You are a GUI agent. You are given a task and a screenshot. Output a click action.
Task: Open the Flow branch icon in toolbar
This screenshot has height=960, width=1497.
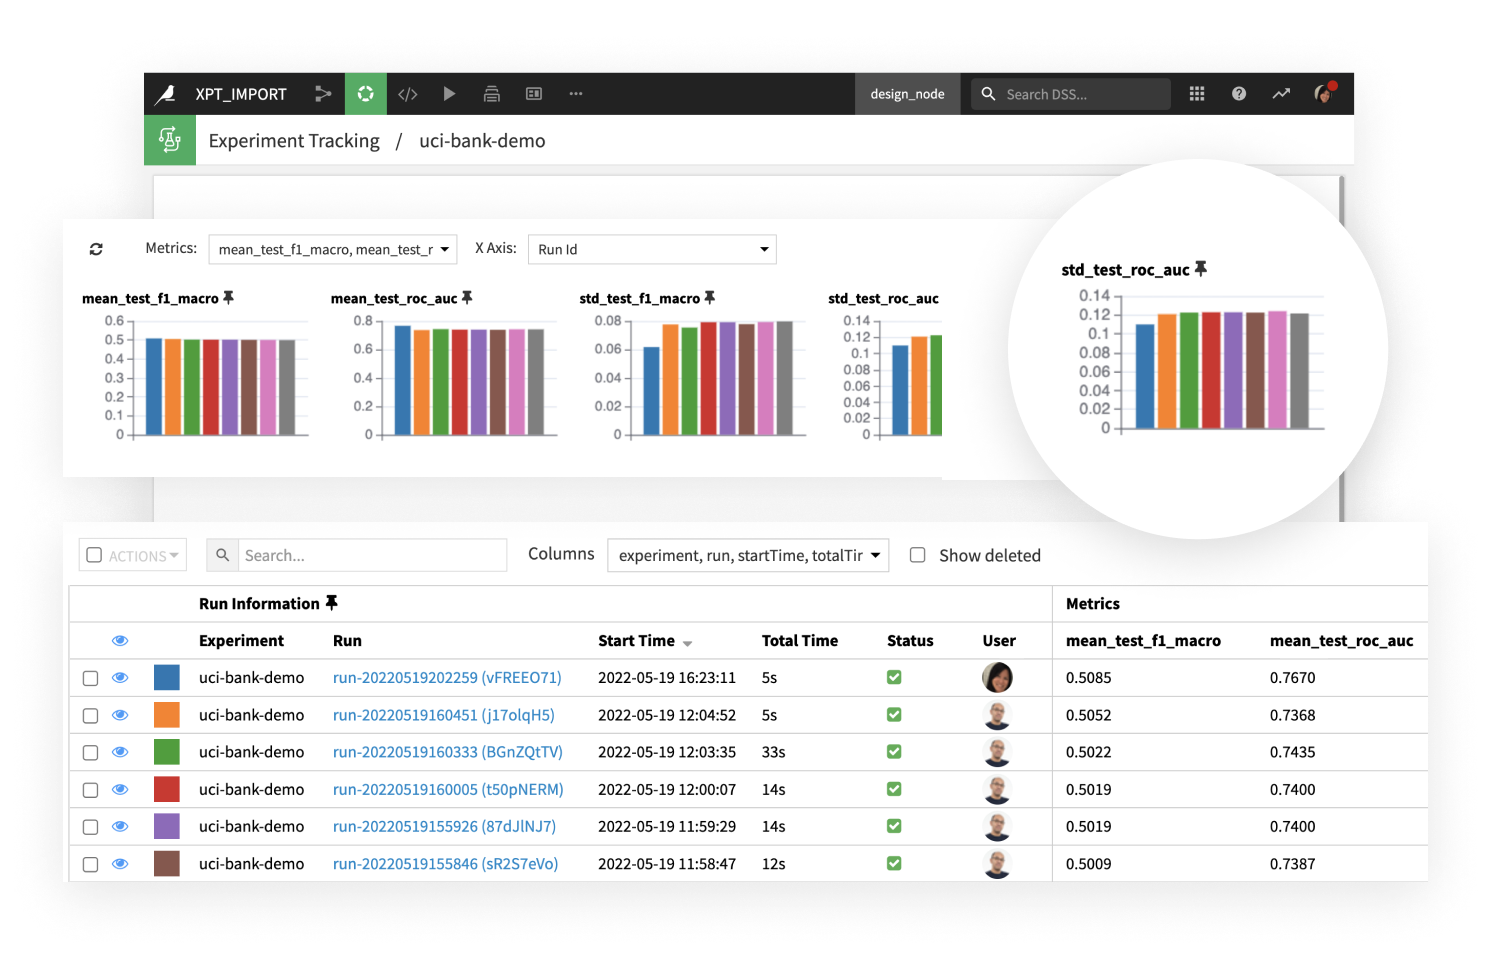[x=323, y=93]
